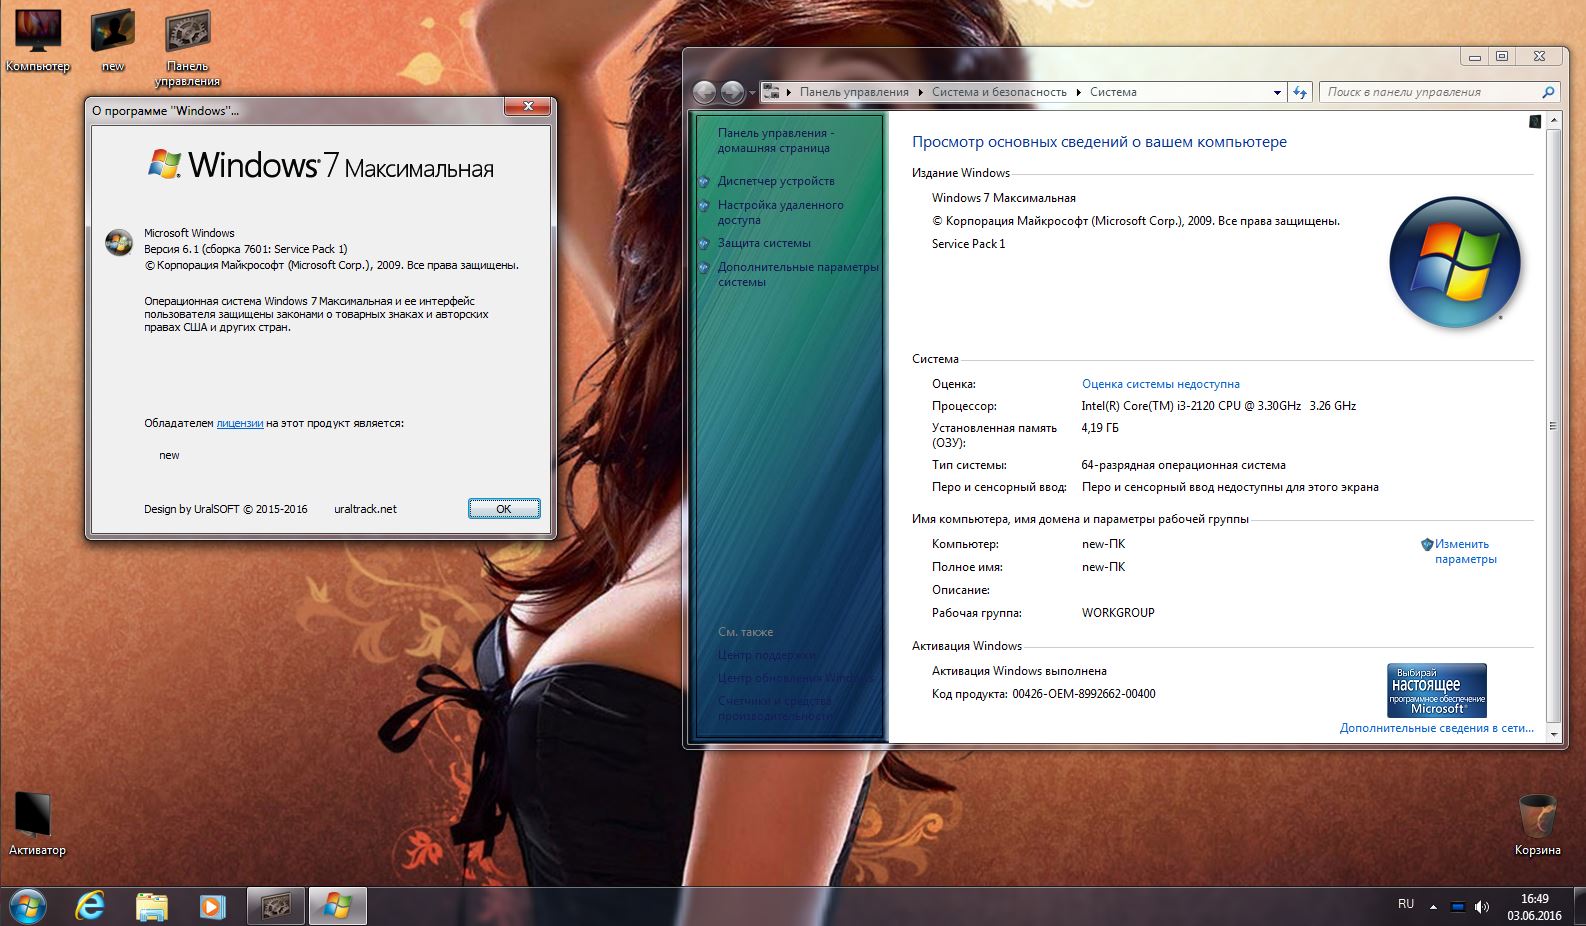Show hidden tray icons arrow
The image size is (1586, 926).
tap(1433, 907)
